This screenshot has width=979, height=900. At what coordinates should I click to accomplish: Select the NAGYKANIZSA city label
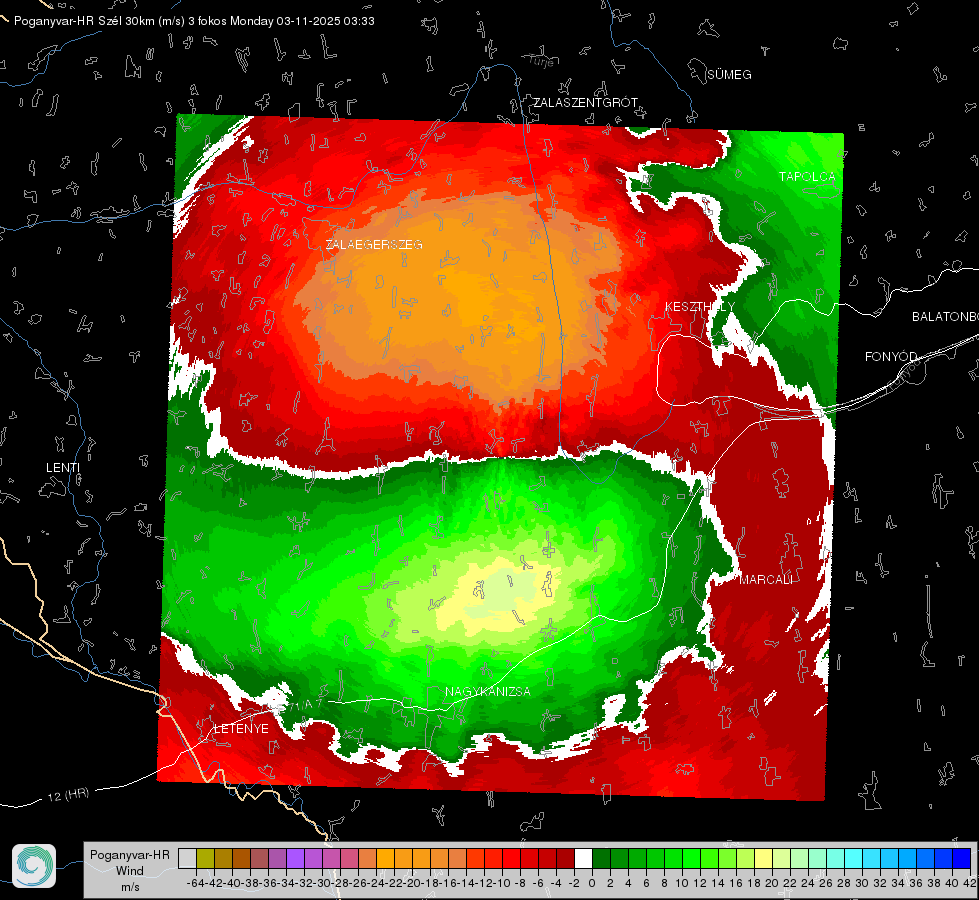click(488, 691)
